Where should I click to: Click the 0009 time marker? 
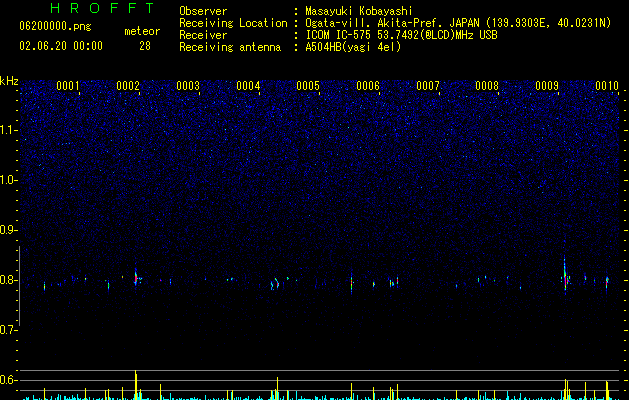click(547, 86)
